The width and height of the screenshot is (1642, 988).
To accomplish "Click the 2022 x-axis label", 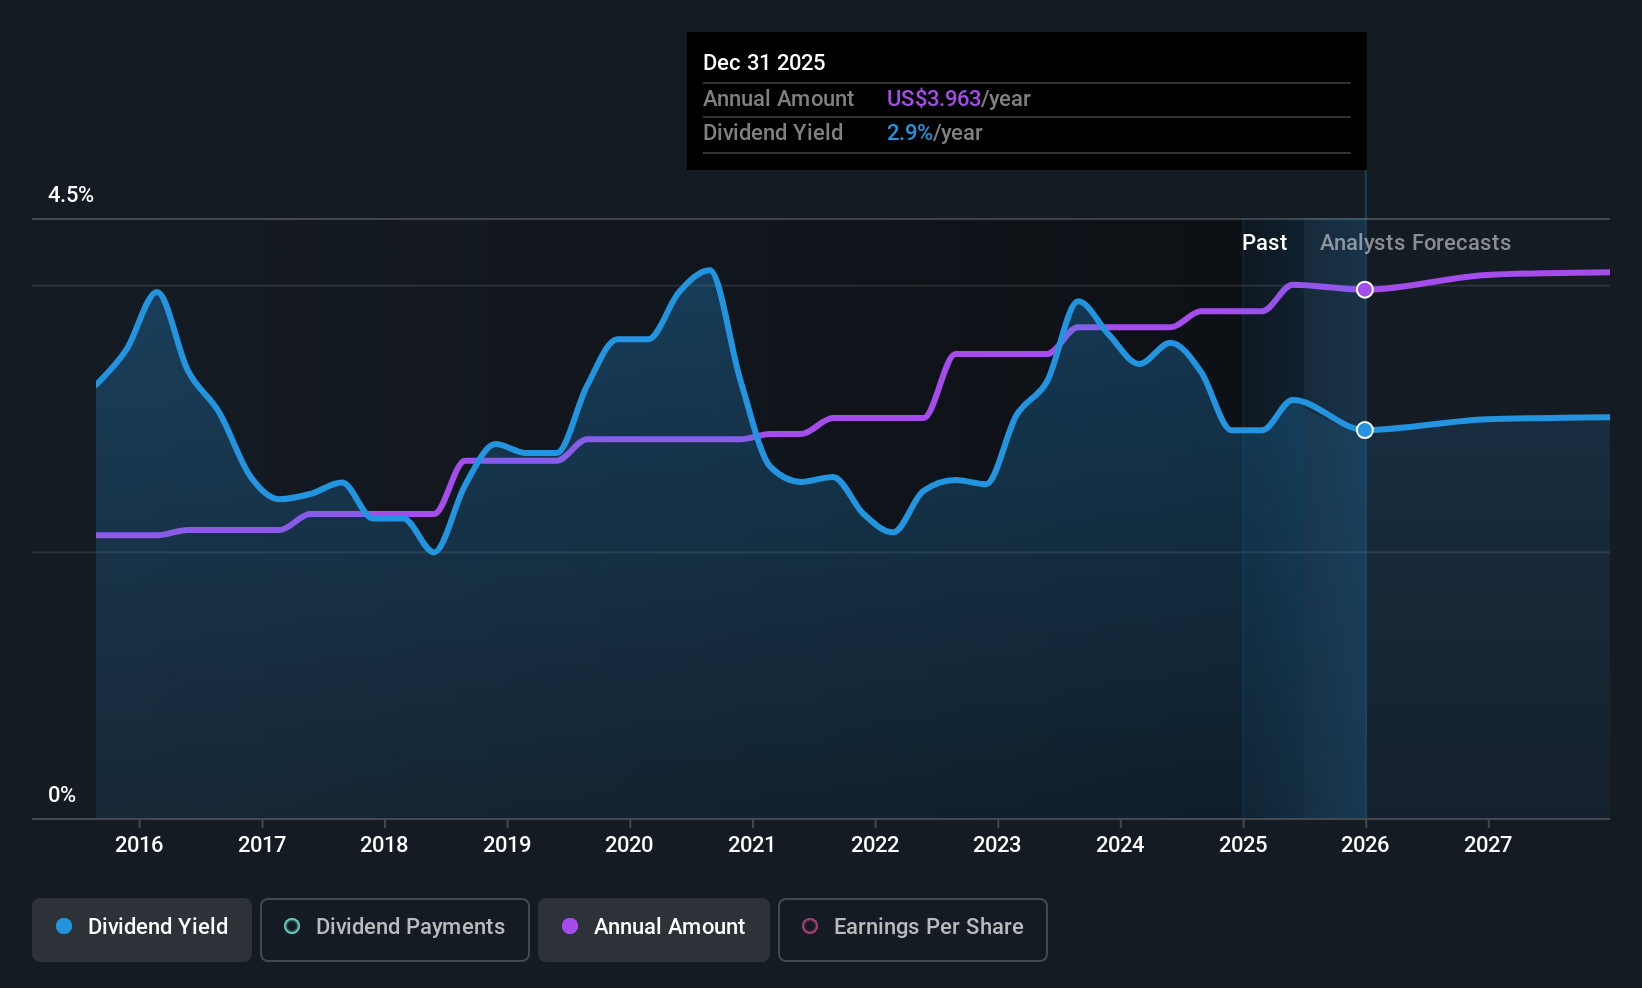I will (875, 845).
